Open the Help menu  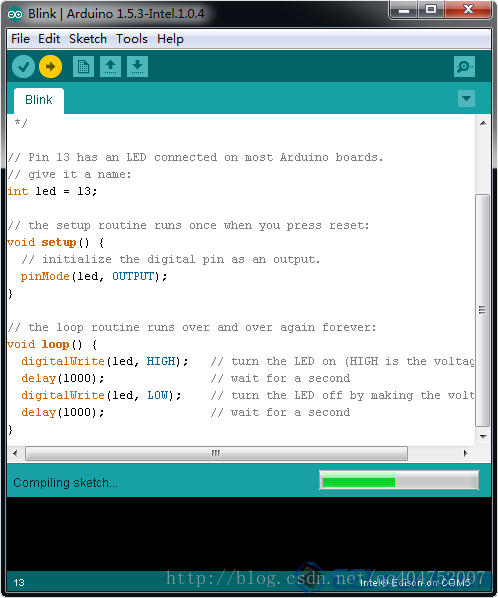click(170, 39)
